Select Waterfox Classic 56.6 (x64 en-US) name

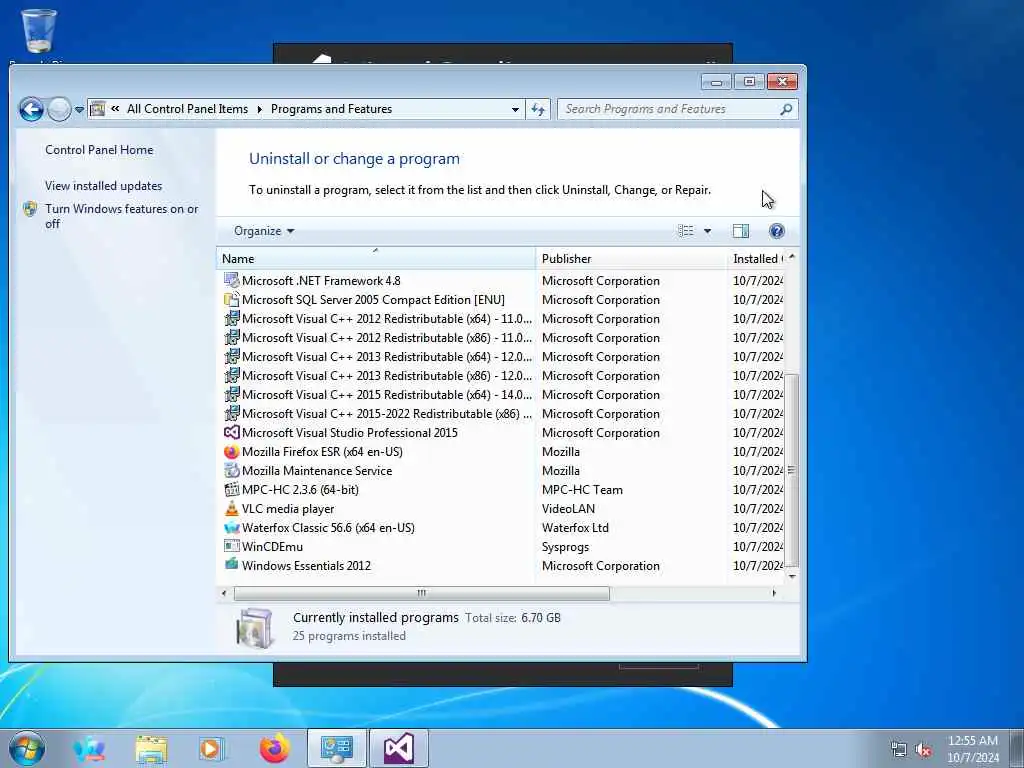(328, 528)
